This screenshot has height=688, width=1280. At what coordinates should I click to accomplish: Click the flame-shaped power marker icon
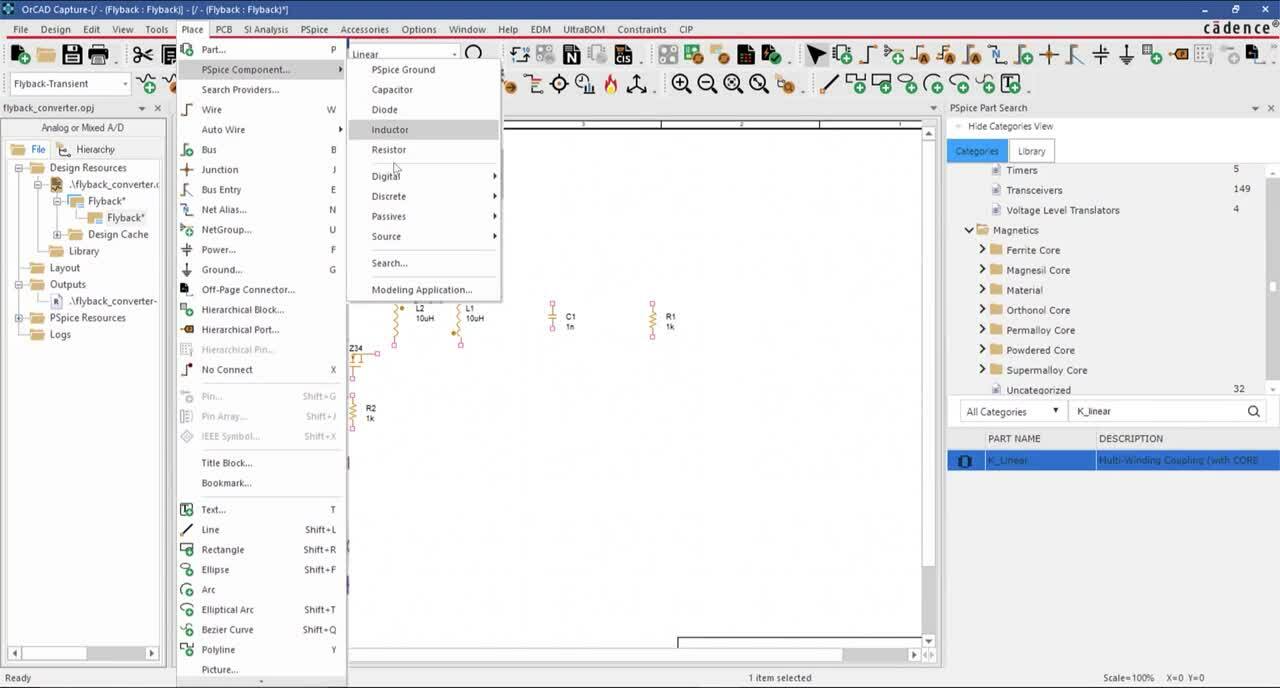(x=611, y=84)
